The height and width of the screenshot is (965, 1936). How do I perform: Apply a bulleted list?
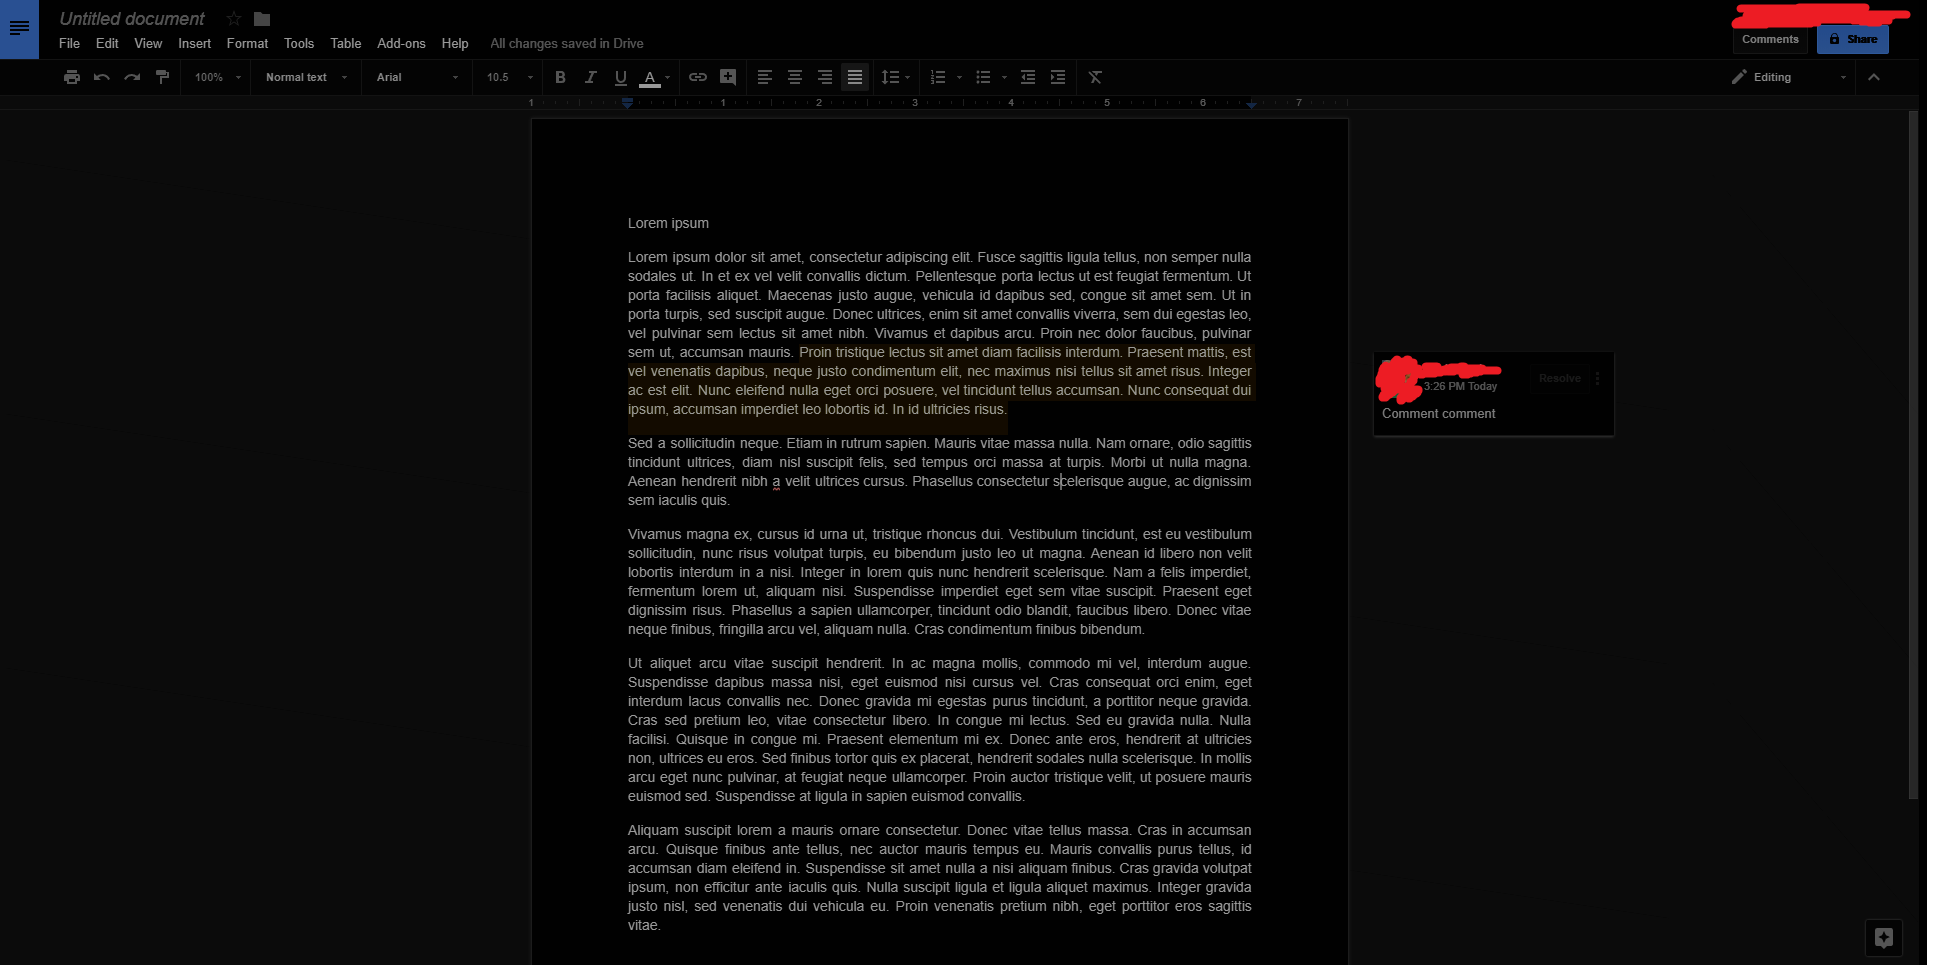[x=983, y=77]
